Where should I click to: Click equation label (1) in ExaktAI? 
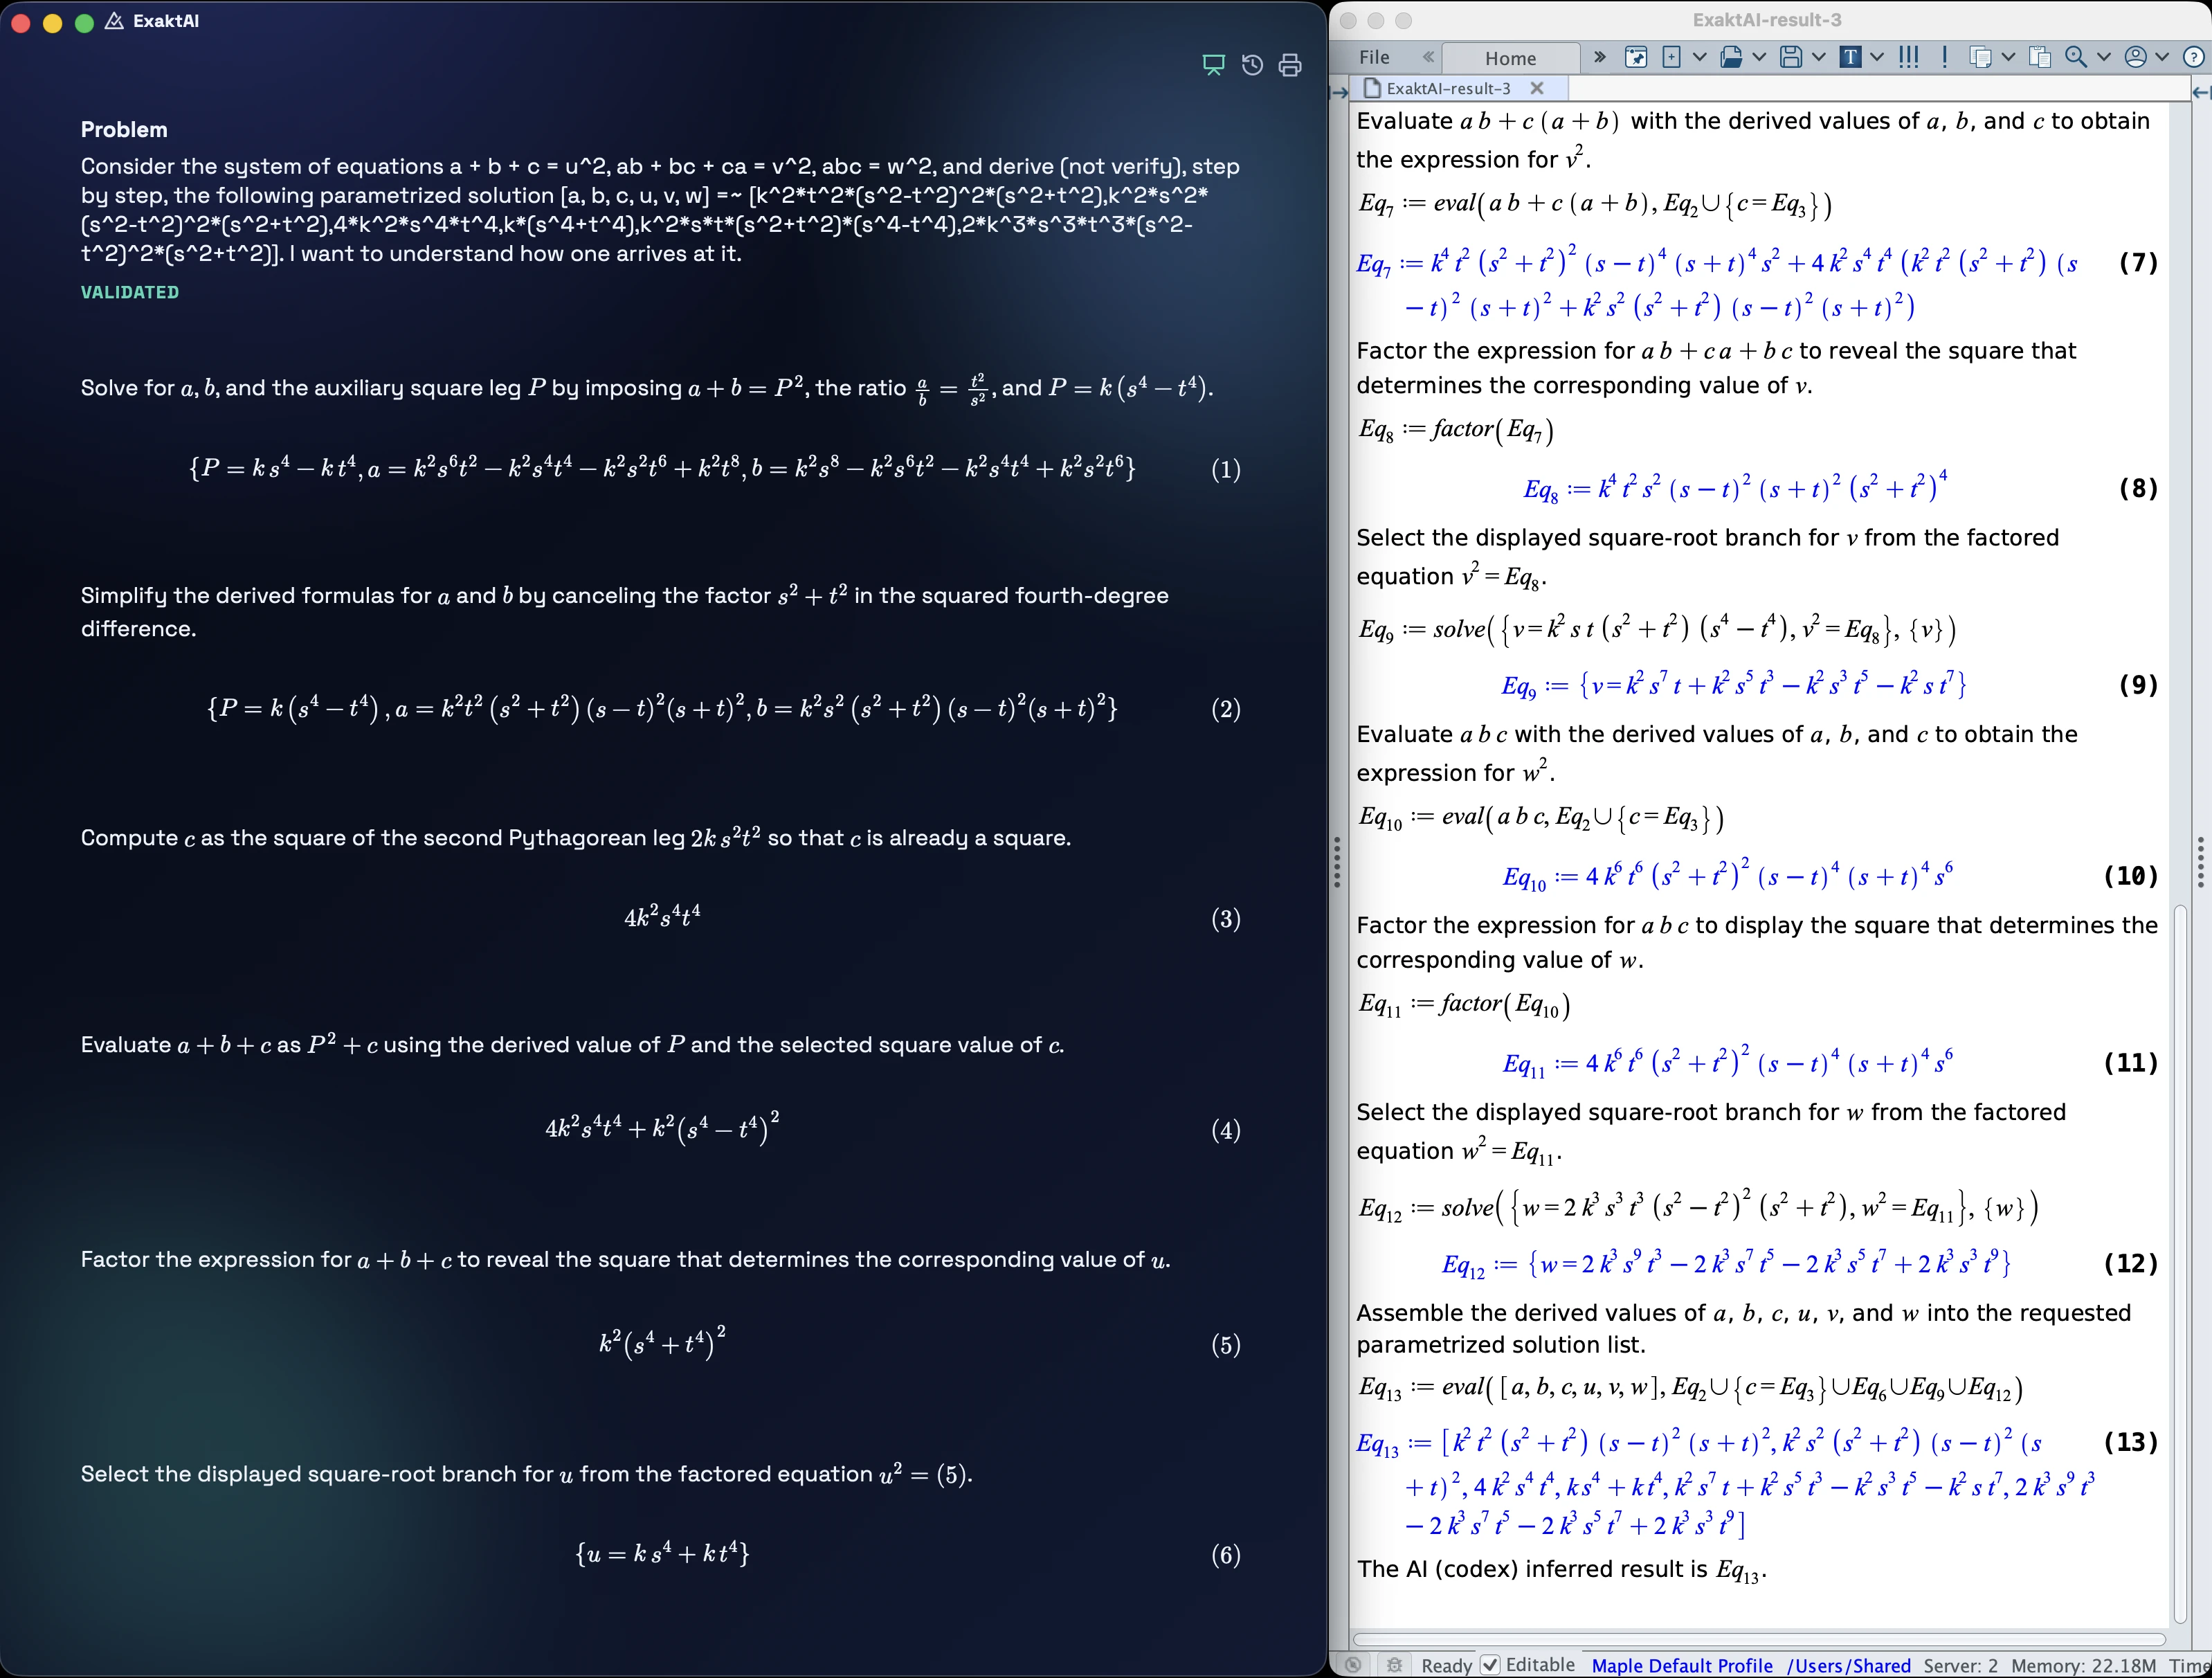coord(1226,469)
